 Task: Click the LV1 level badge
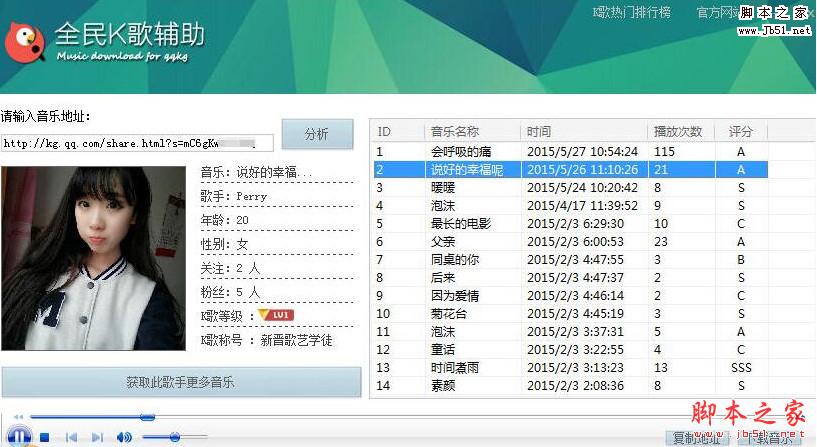277,315
